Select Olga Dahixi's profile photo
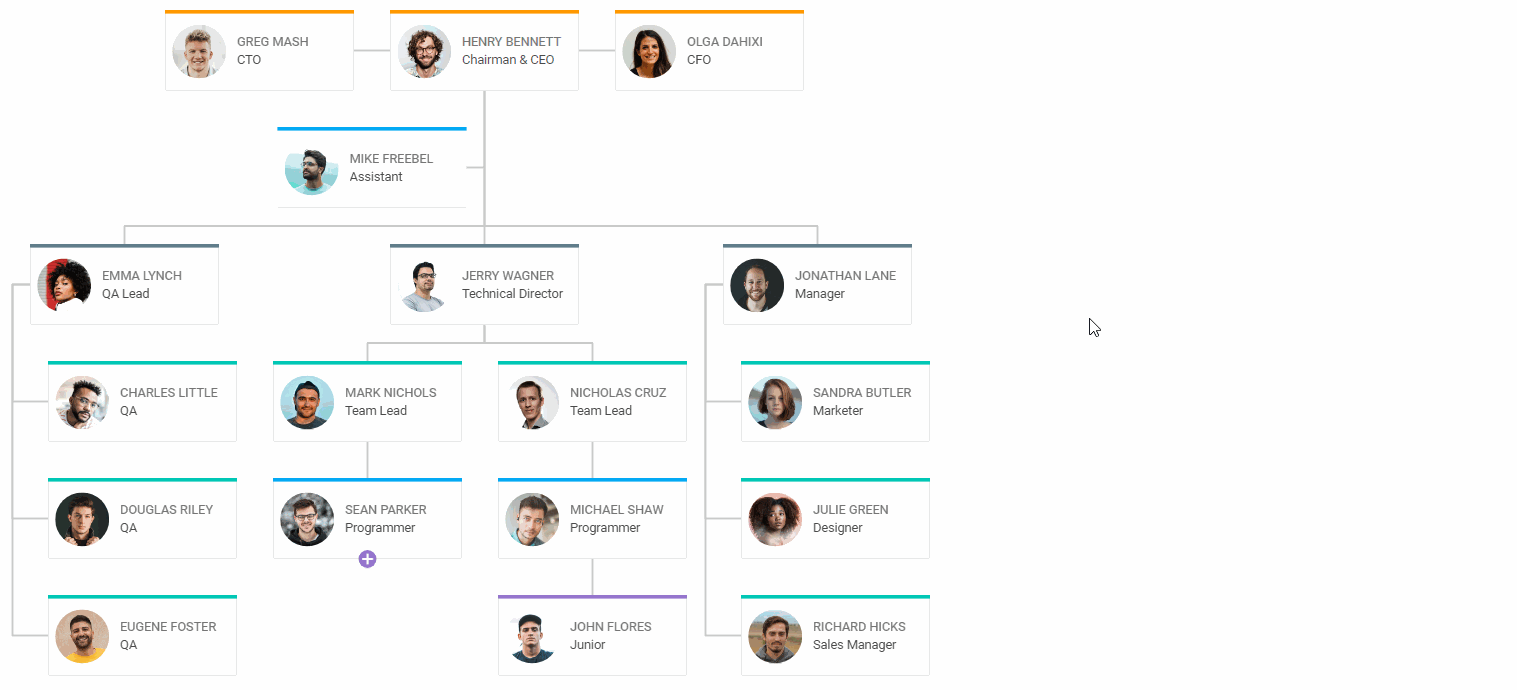The height and width of the screenshot is (690, 1517). point(649,52)
